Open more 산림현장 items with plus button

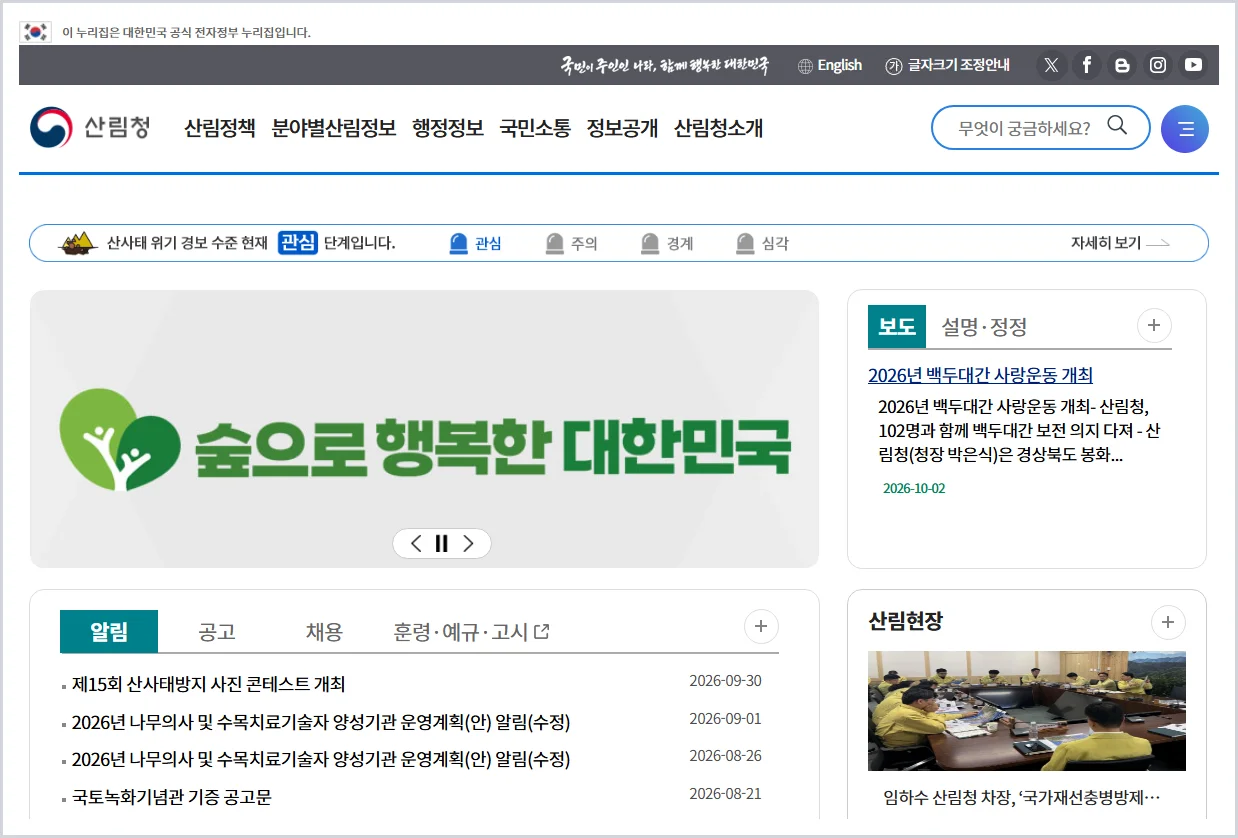click(x=1168, y=623)
